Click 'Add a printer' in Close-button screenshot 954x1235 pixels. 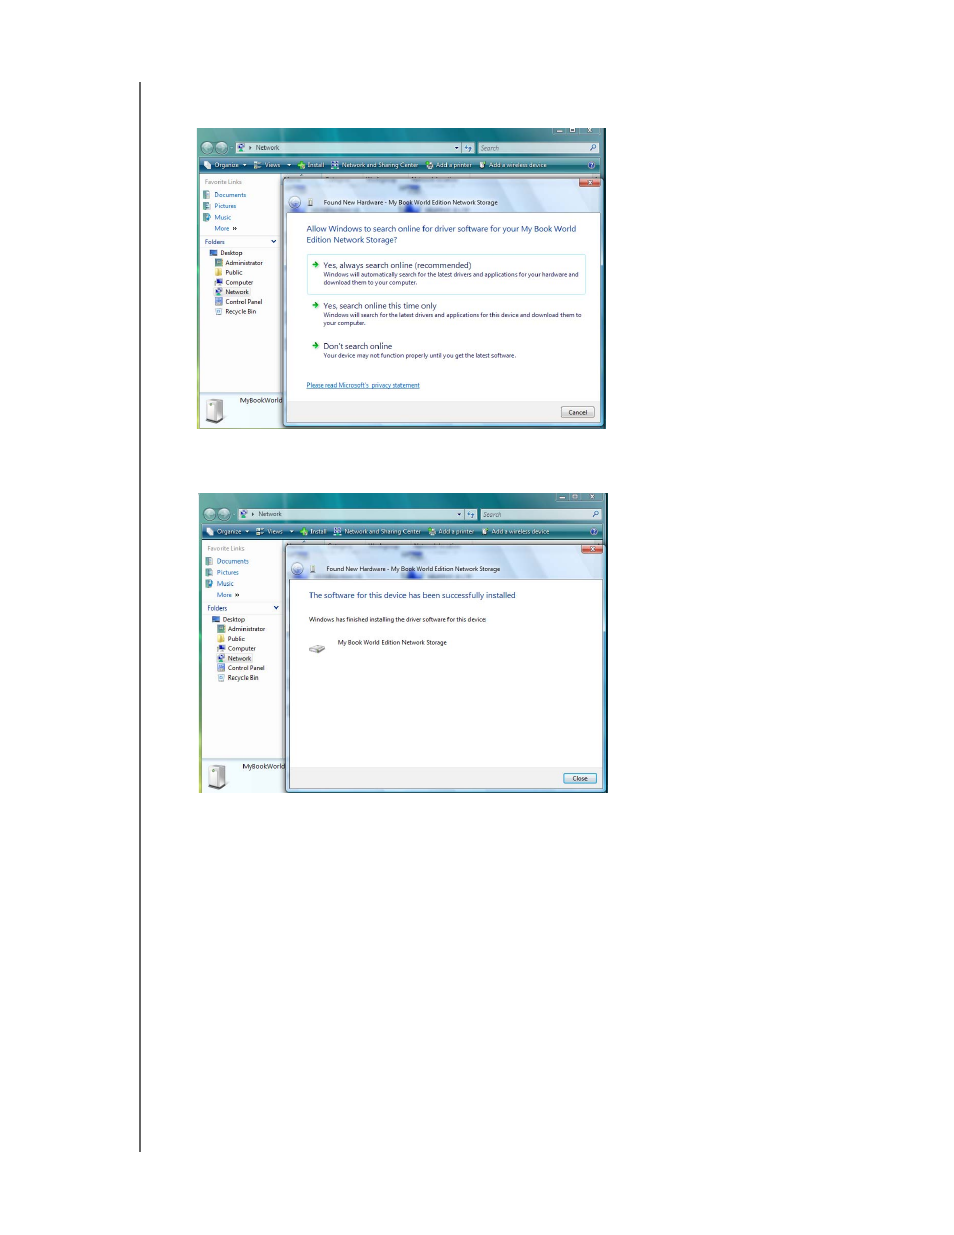point(451,531)
